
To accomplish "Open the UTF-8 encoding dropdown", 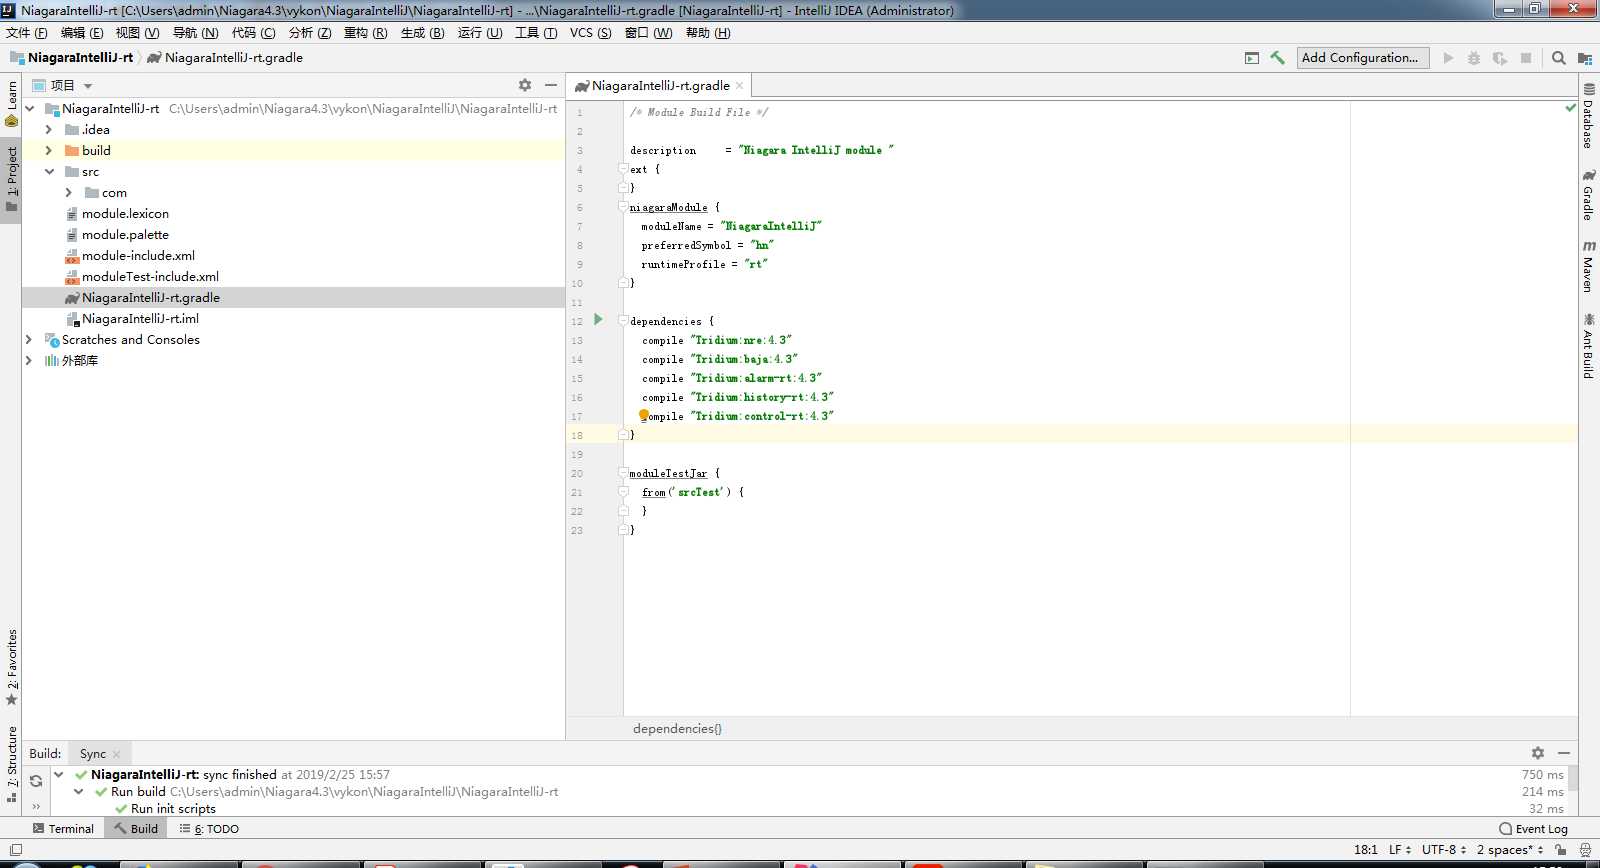I will click(1444, 849).
